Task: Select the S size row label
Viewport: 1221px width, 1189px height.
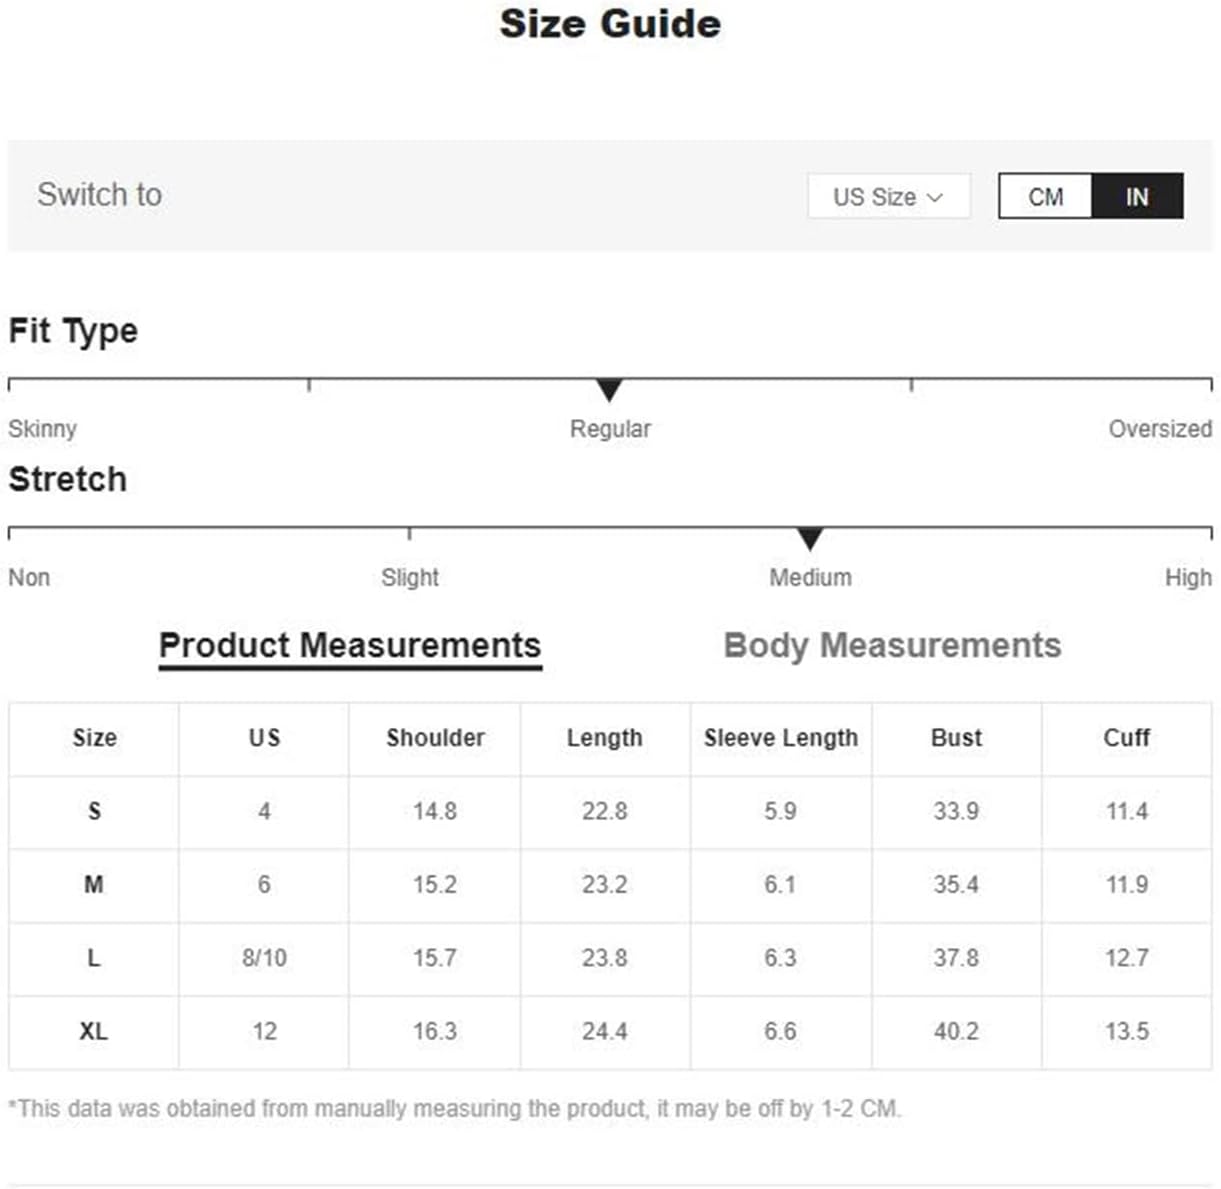Action: 94,811
